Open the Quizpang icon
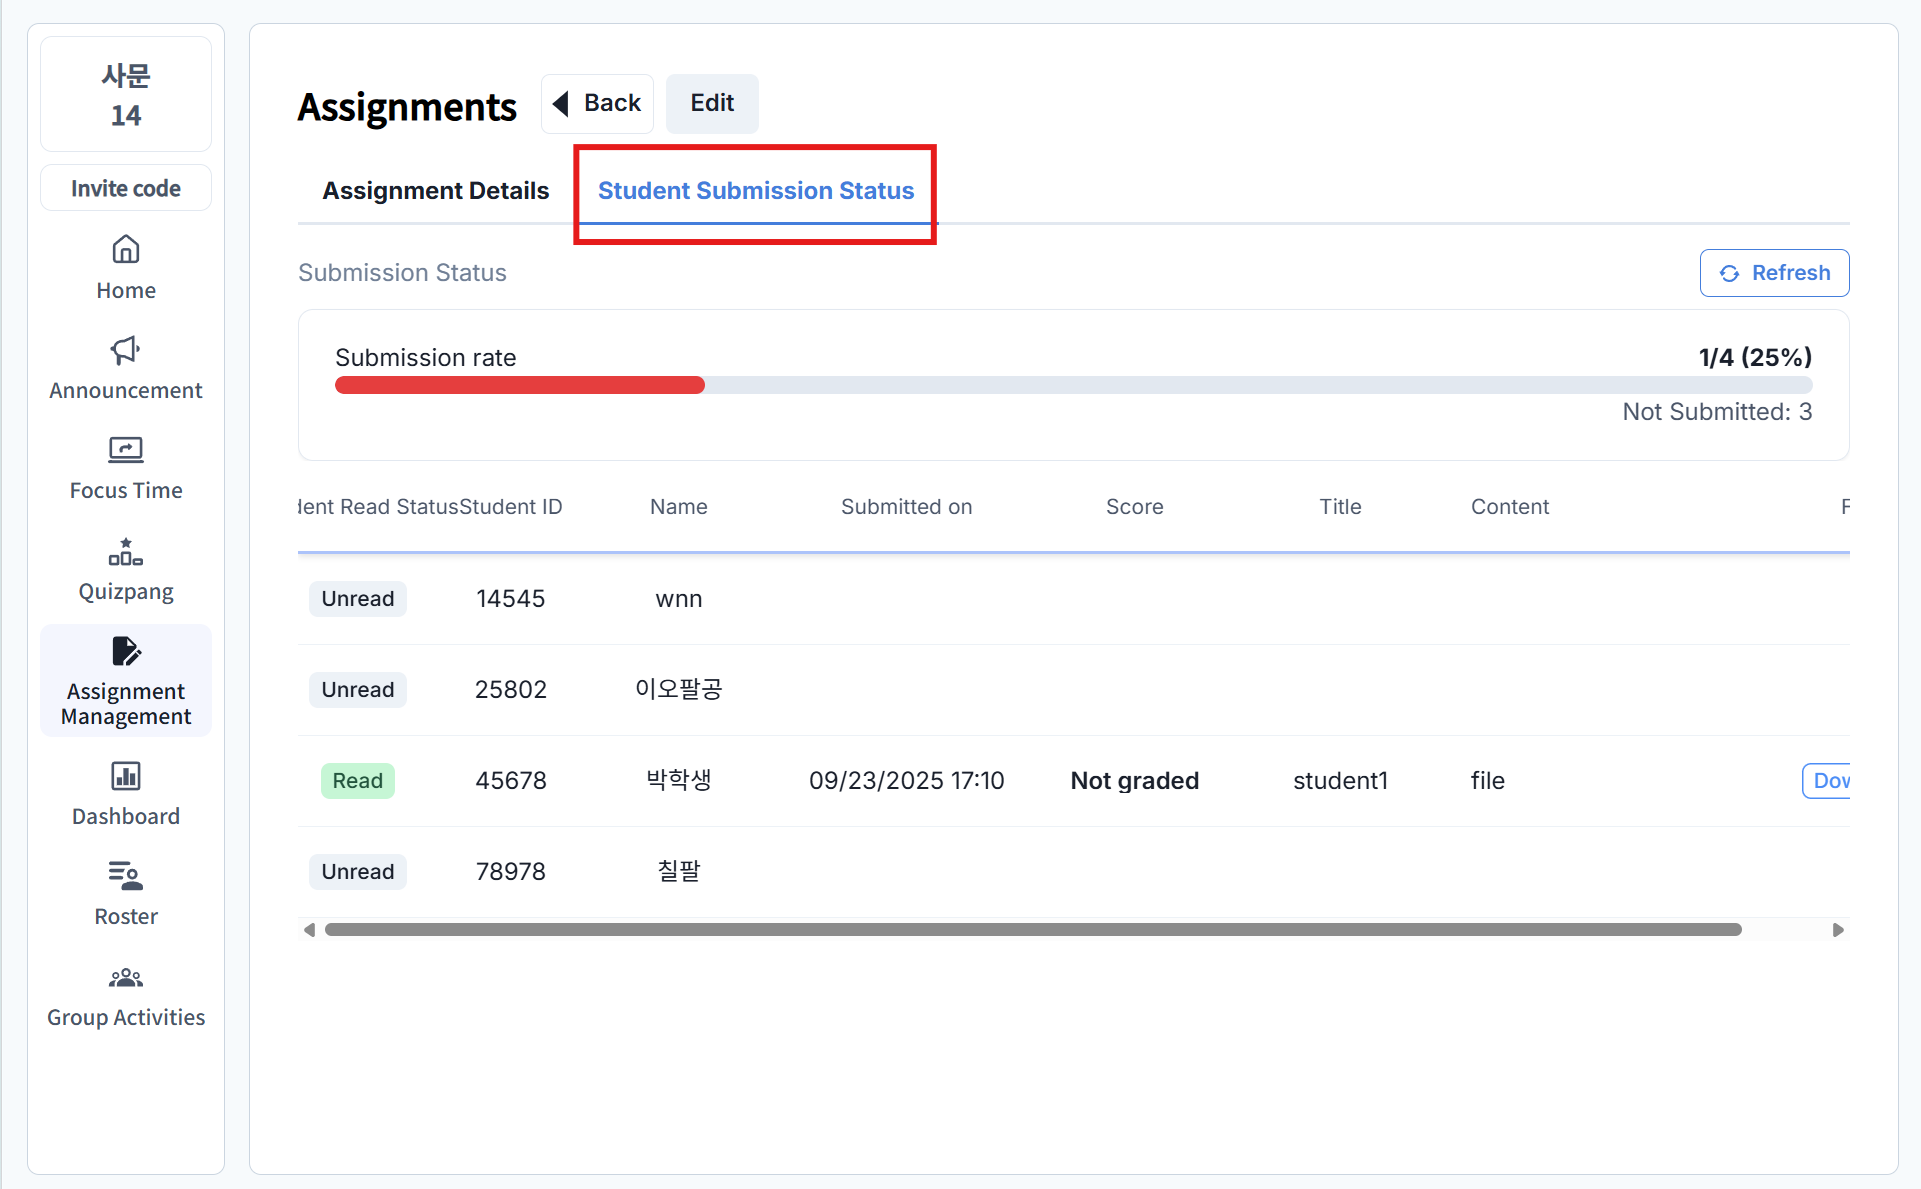The height and width of the screenshot is (1189, 1921). click(x=126, y=552)
